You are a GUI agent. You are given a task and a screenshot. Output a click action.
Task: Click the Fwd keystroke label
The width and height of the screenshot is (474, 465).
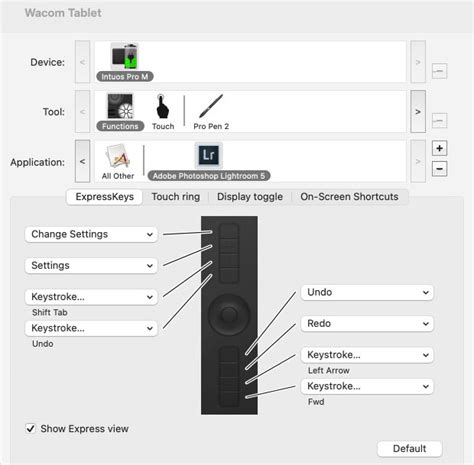(x=316, y=402)
